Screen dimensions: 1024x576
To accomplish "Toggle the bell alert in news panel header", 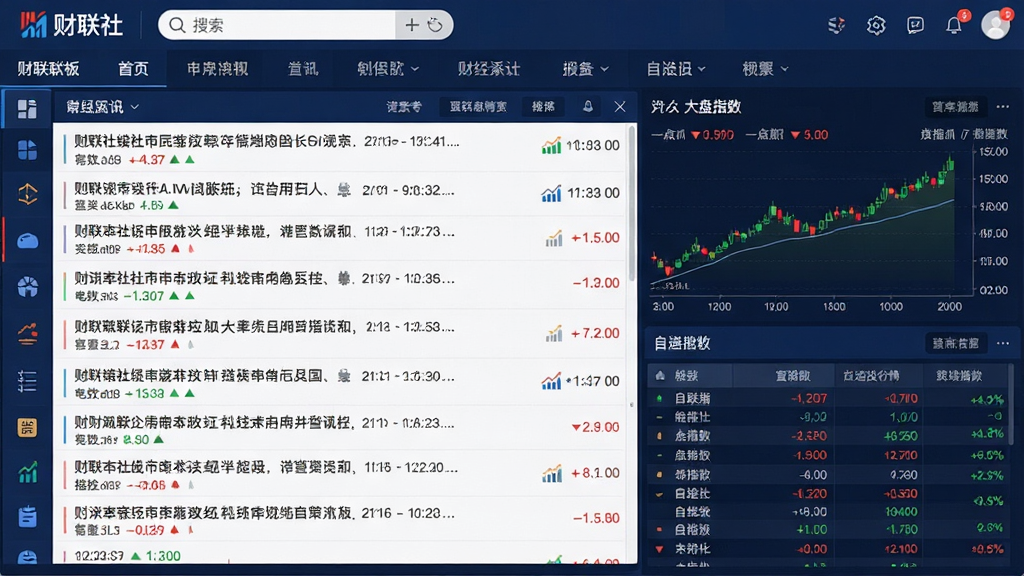I will click(x=588, y=106).
